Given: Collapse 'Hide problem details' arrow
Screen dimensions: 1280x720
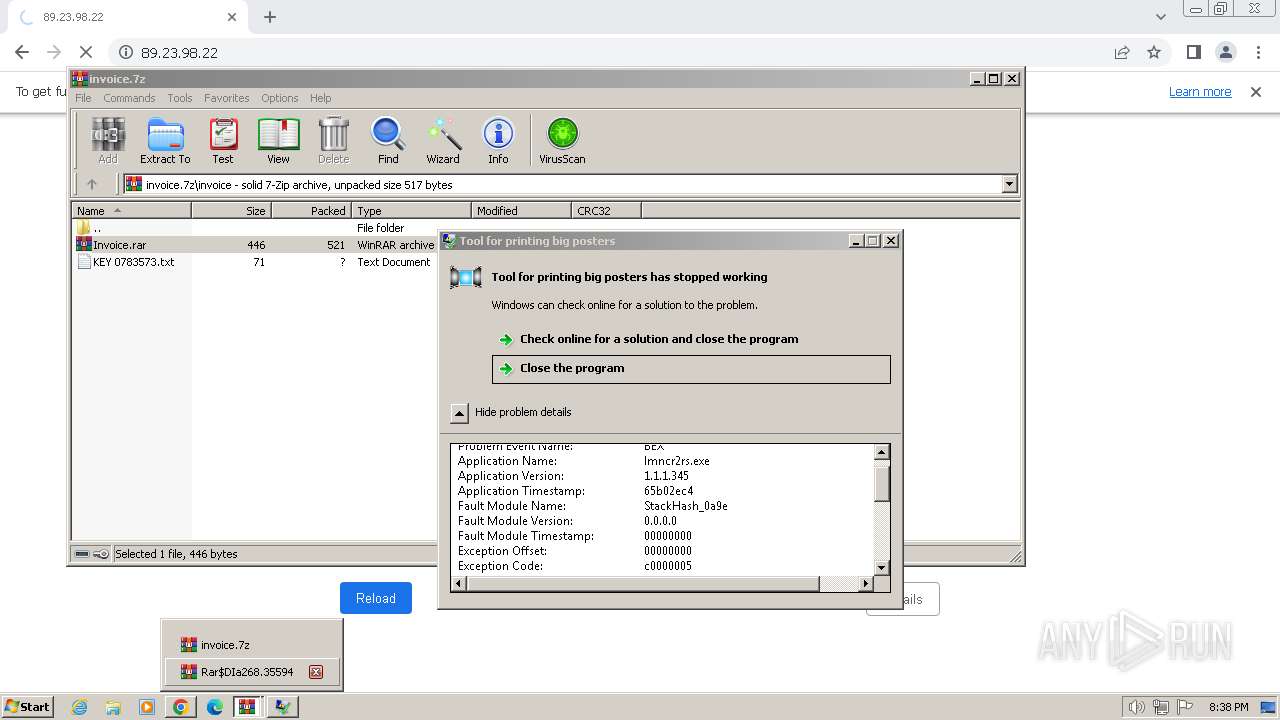Looking at the screenshot, I should [459, 412].
